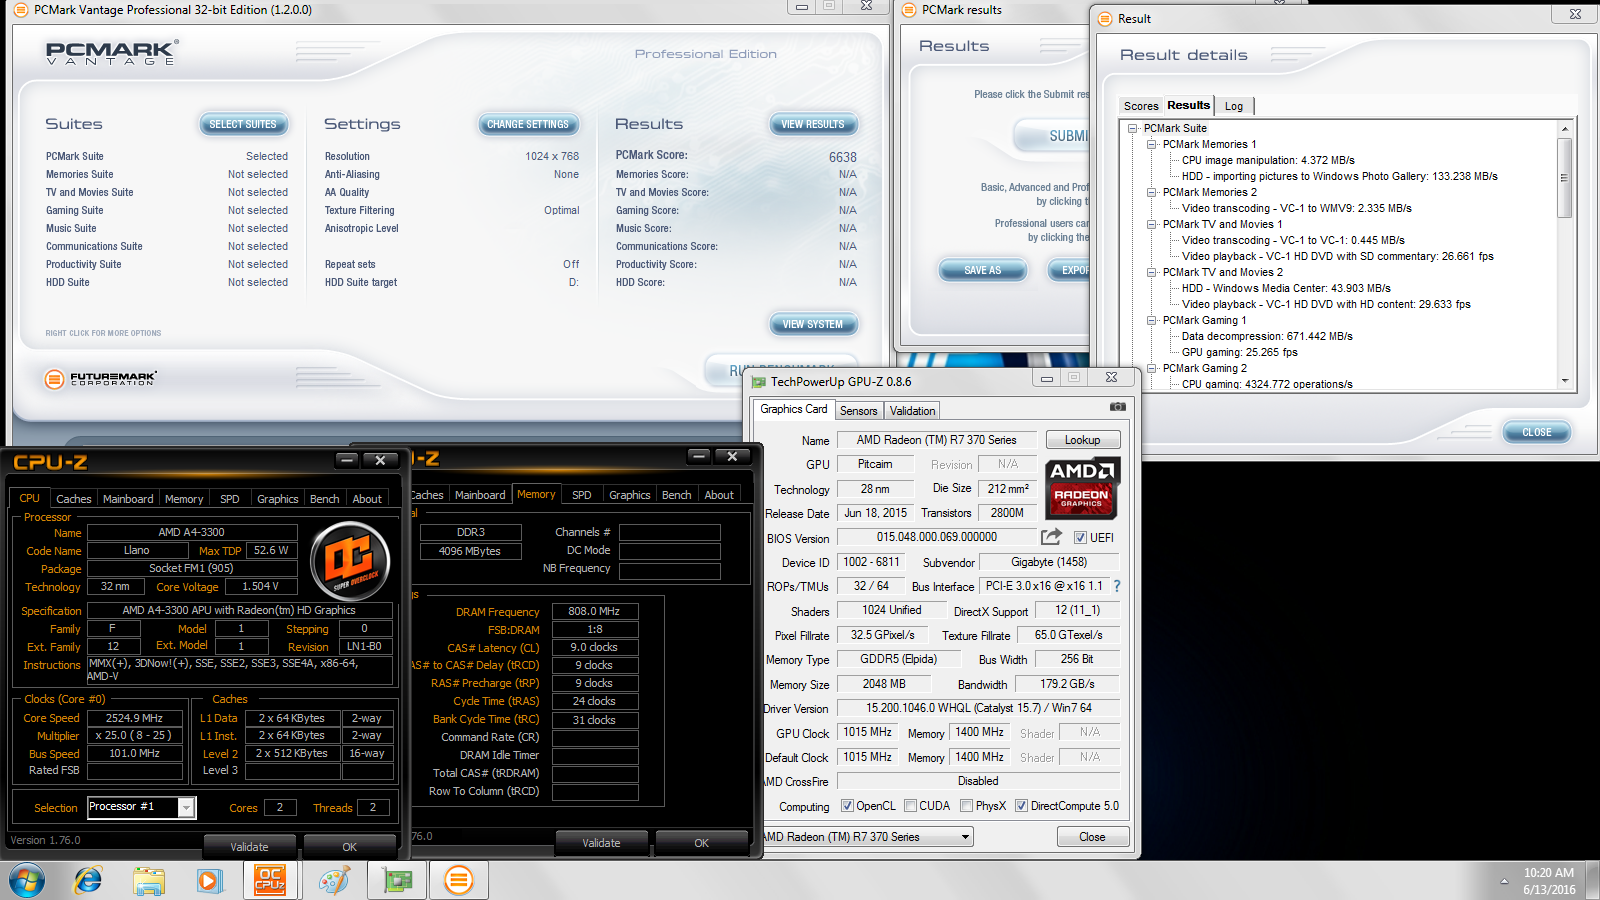
Task: Click the View System button
Action: pos(813,324)
